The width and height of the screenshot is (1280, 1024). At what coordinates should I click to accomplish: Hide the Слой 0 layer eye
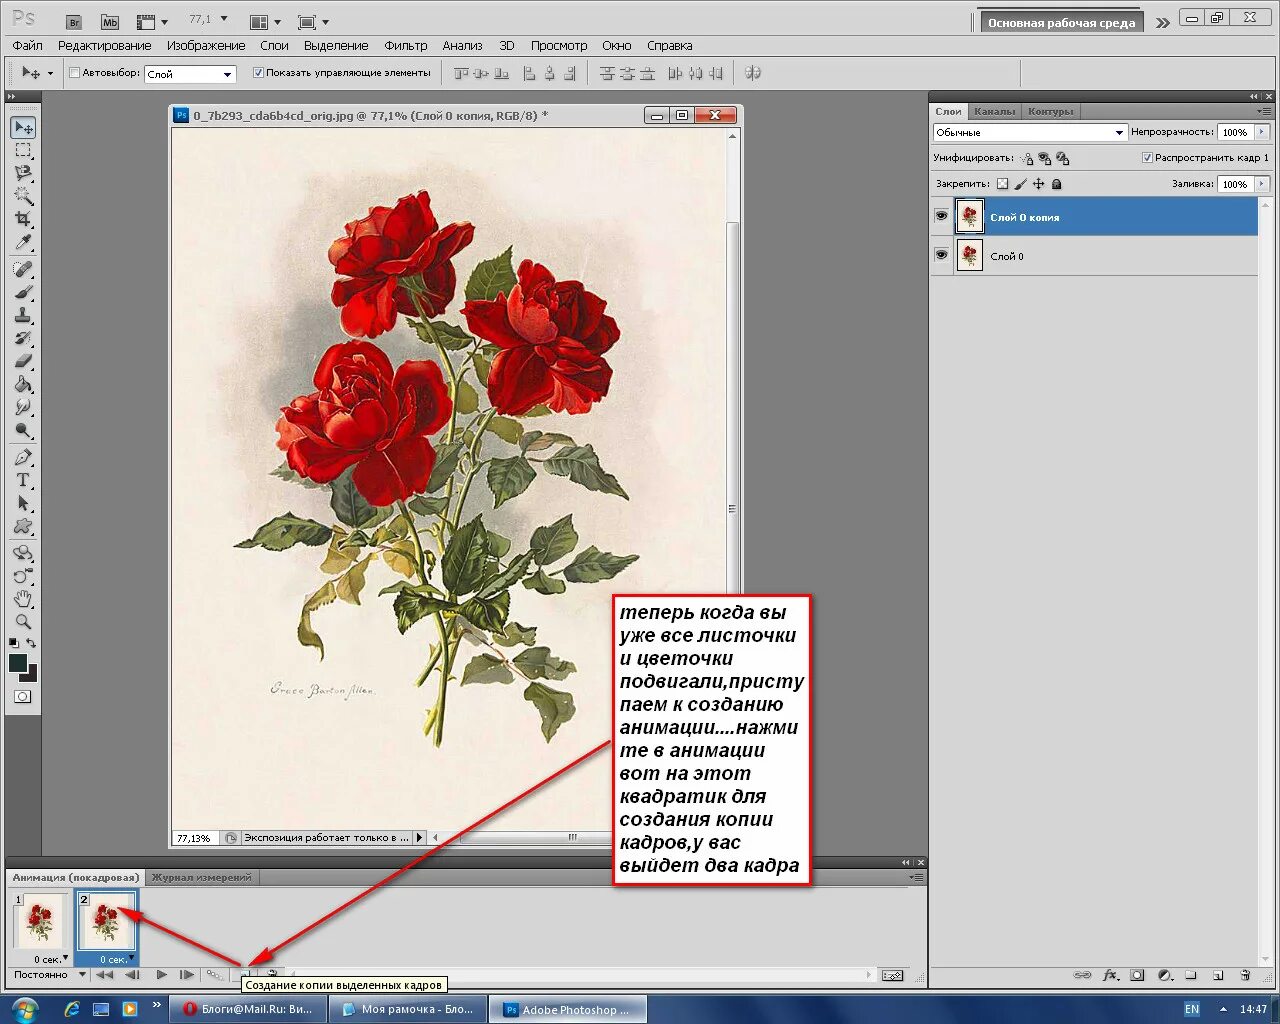(941, 255)
